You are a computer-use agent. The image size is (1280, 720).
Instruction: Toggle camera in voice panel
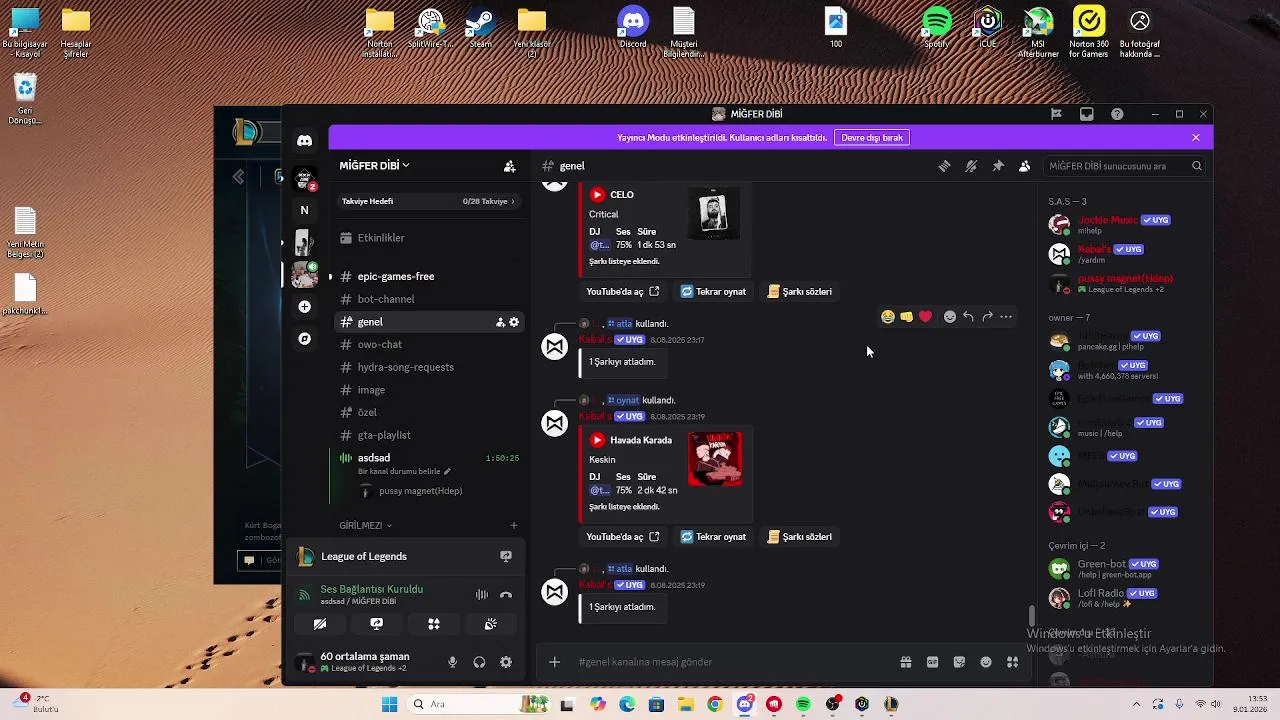(x=320, y=624)
